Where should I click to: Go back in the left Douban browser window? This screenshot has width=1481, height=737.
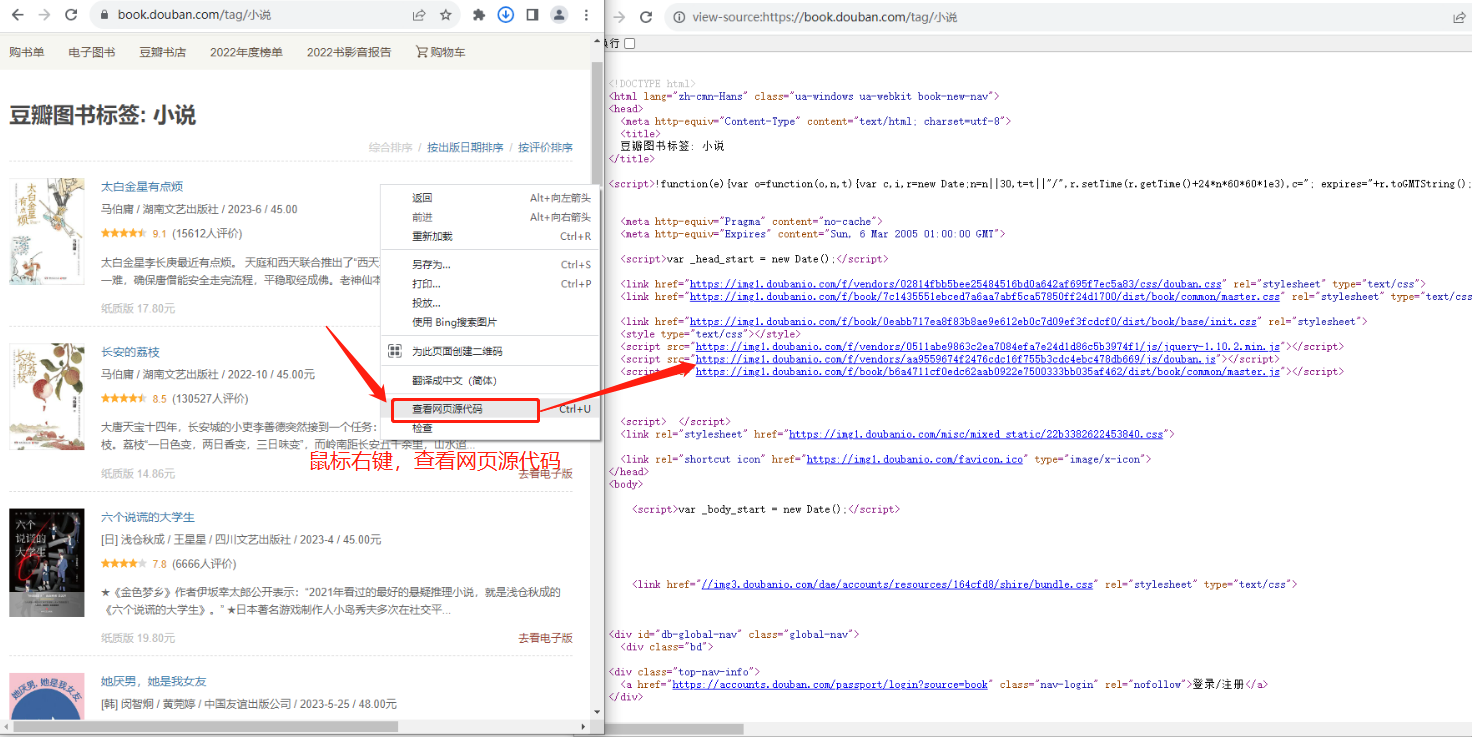point(17,15)
